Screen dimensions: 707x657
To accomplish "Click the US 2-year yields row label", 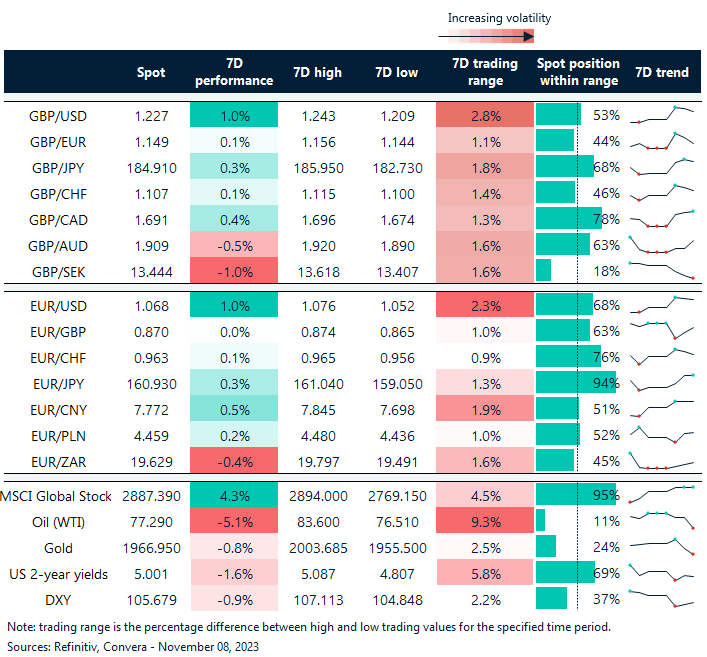I will coord(57,572).
